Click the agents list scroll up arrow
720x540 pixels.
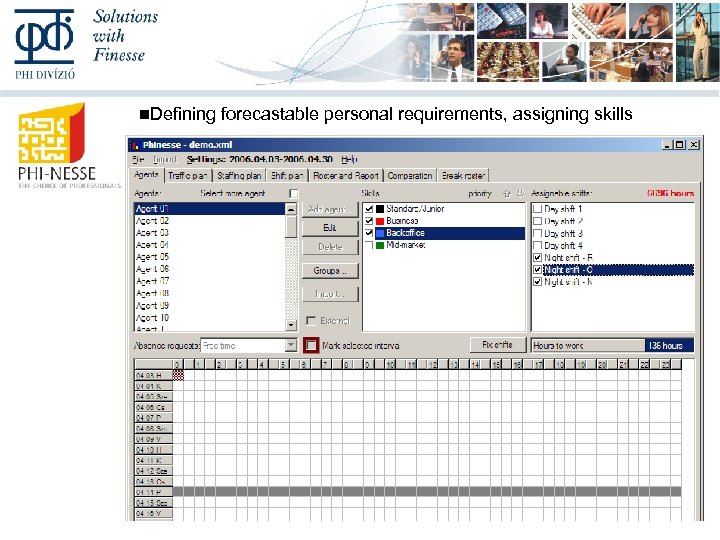pyautogui.click(x=291, y=209)
